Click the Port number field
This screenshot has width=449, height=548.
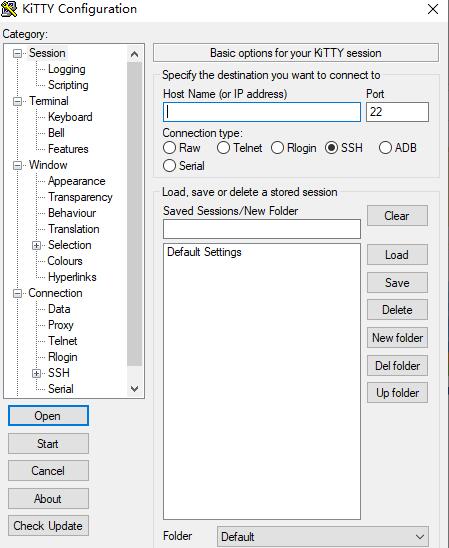coord(397,112)
